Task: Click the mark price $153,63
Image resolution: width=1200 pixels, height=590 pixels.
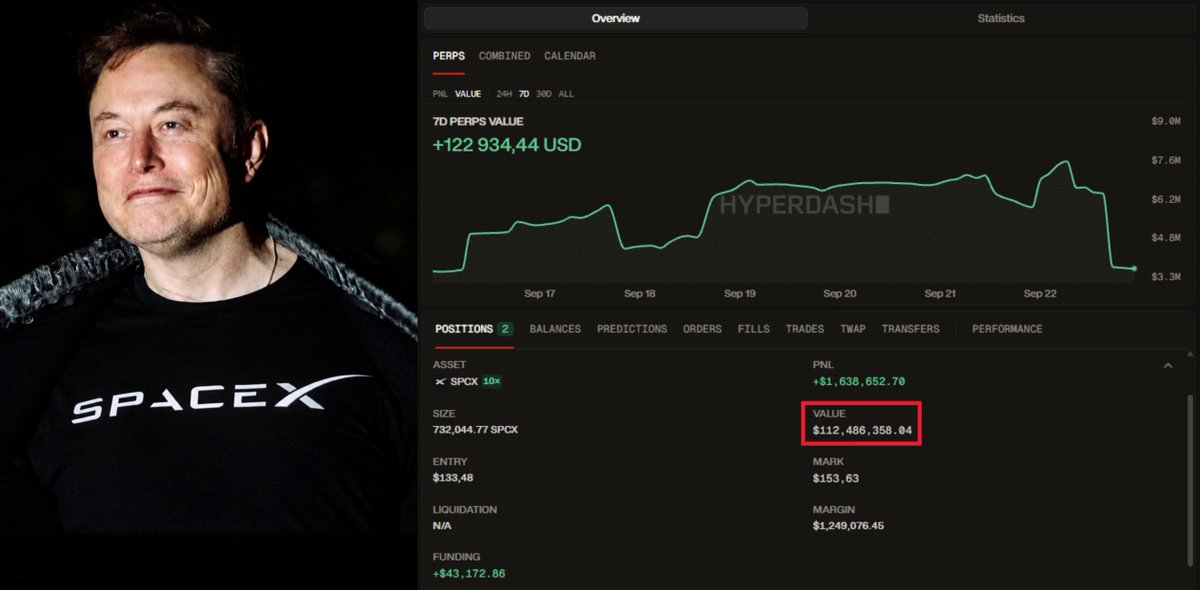Action: (836, 478)
